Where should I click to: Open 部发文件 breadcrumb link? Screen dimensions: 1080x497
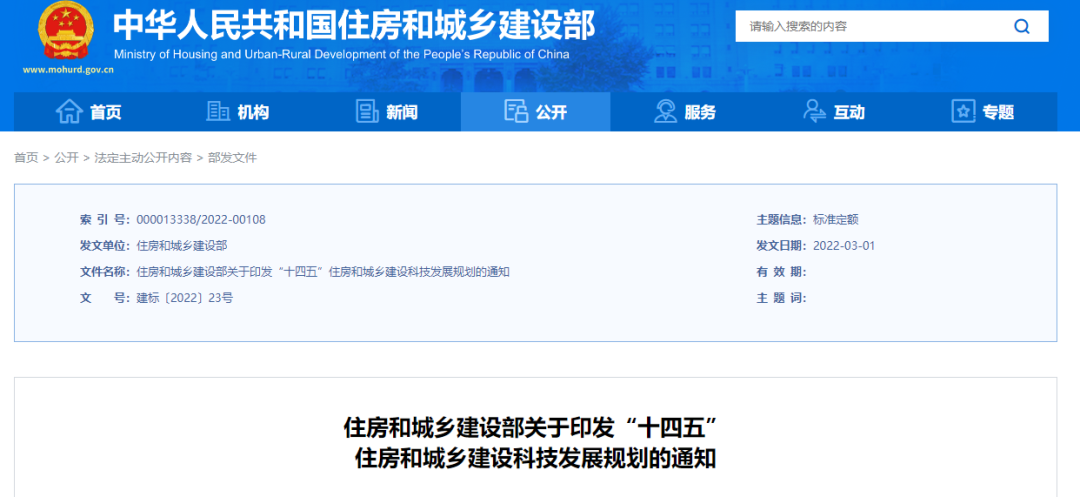tap(232, 158)
